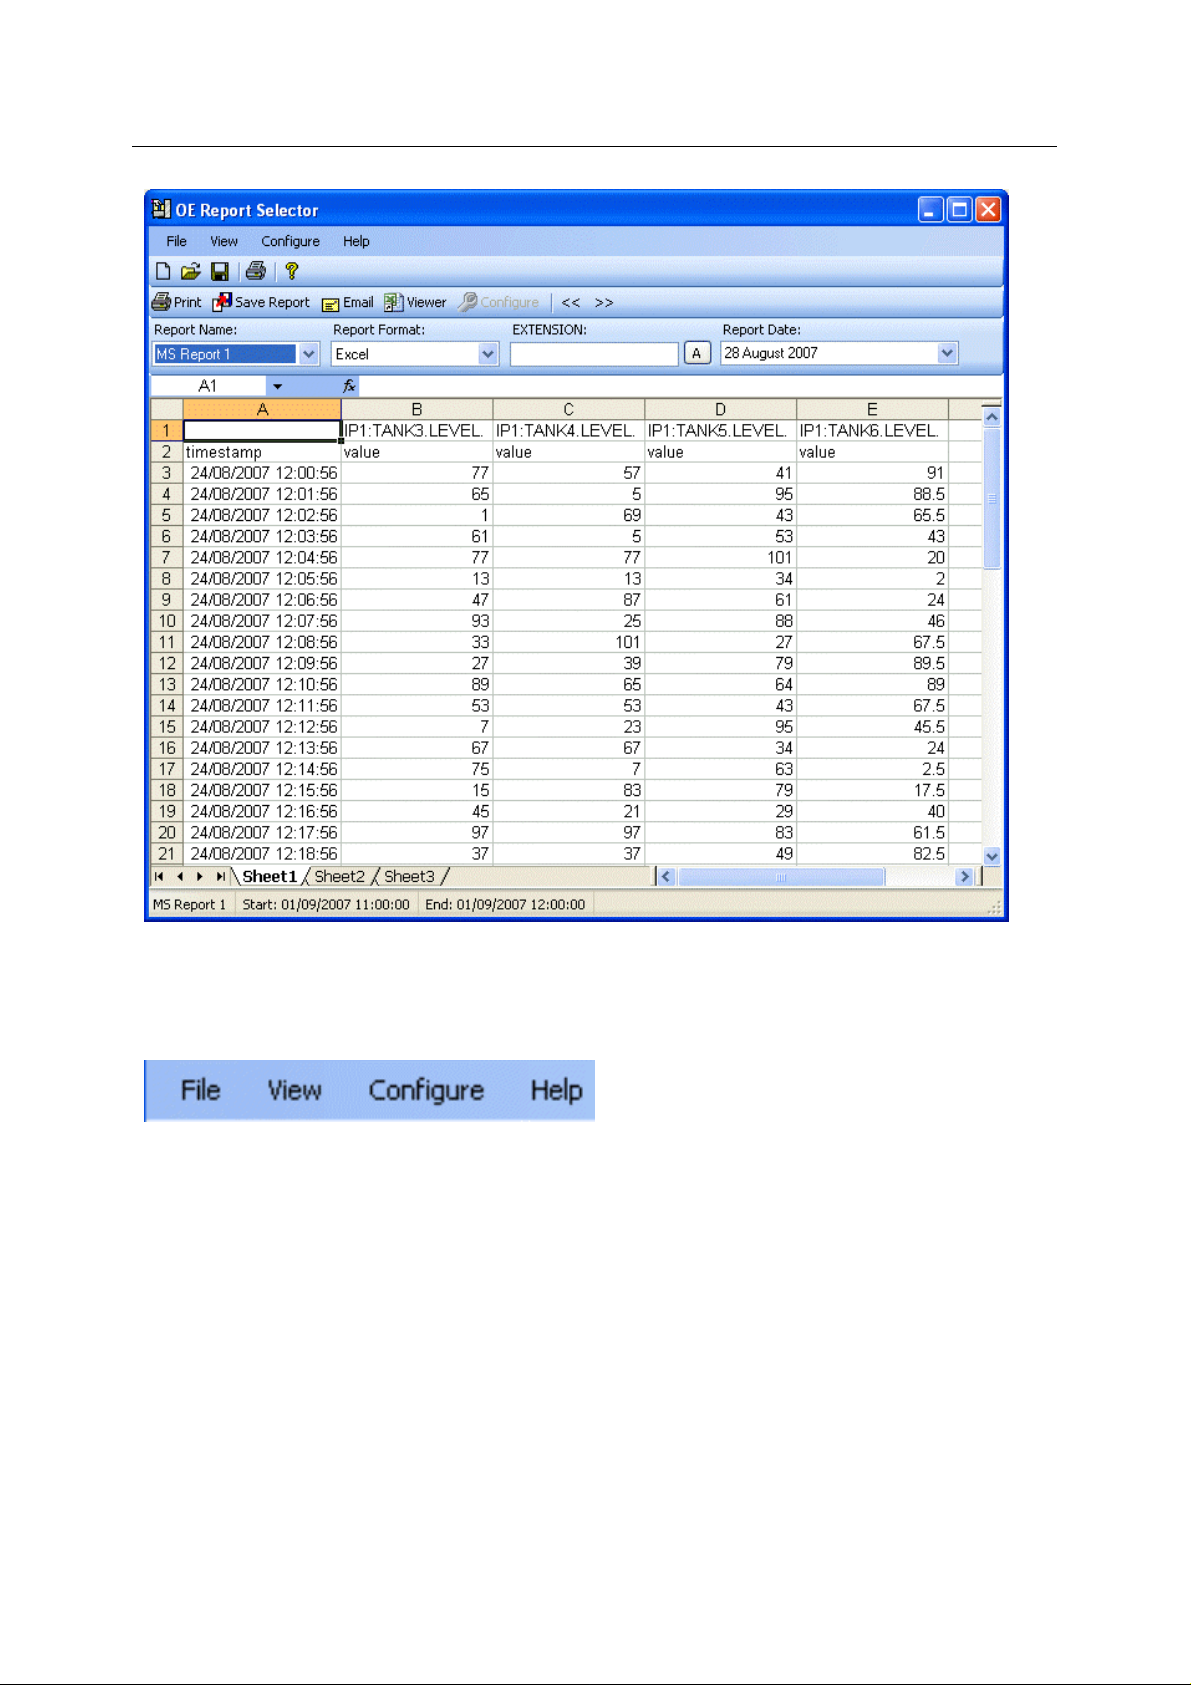The width and height of the screenshot is (1191, 1685).
Task: Click cell IP1:TANK4.LEVEL.
Action: pyautogui.click(x=569, y=431)
